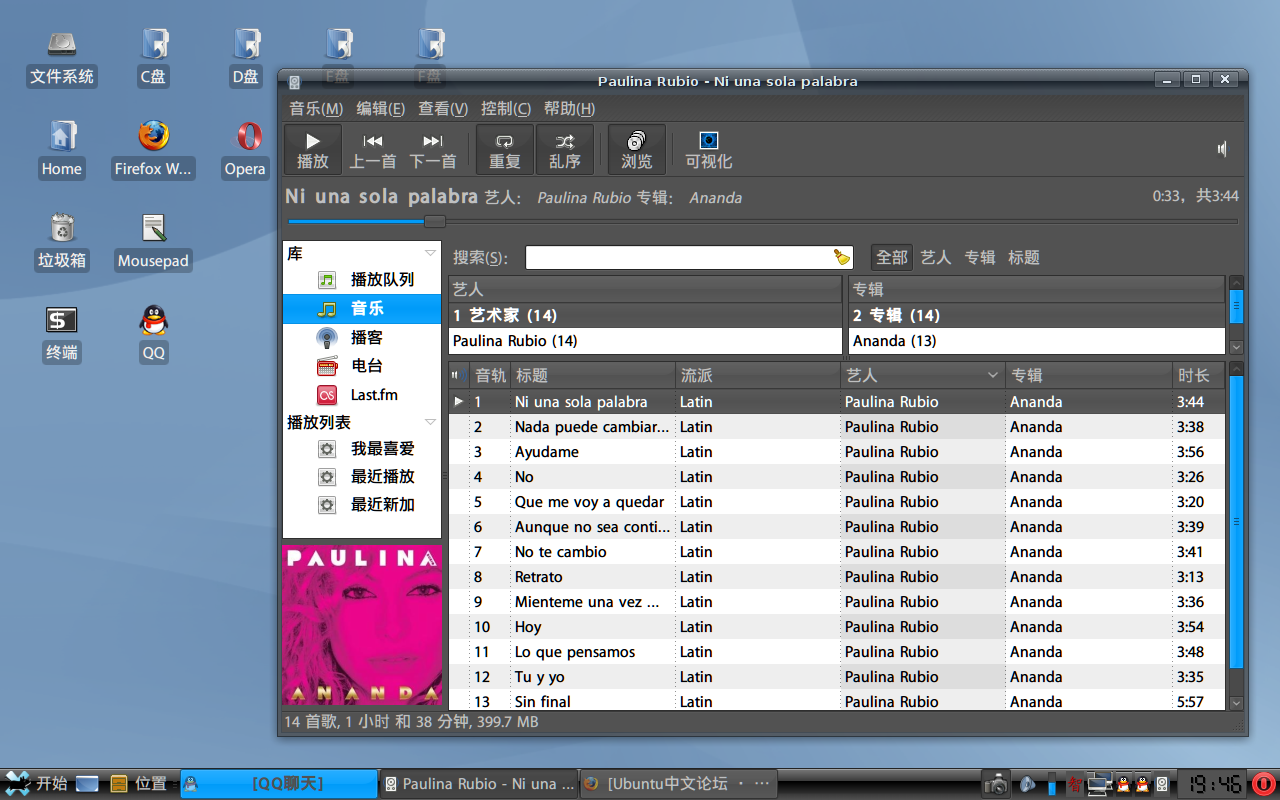The image size is (1280, 800).
Task: Open the 文件系统 desktop icon
Action: (62, 59)
